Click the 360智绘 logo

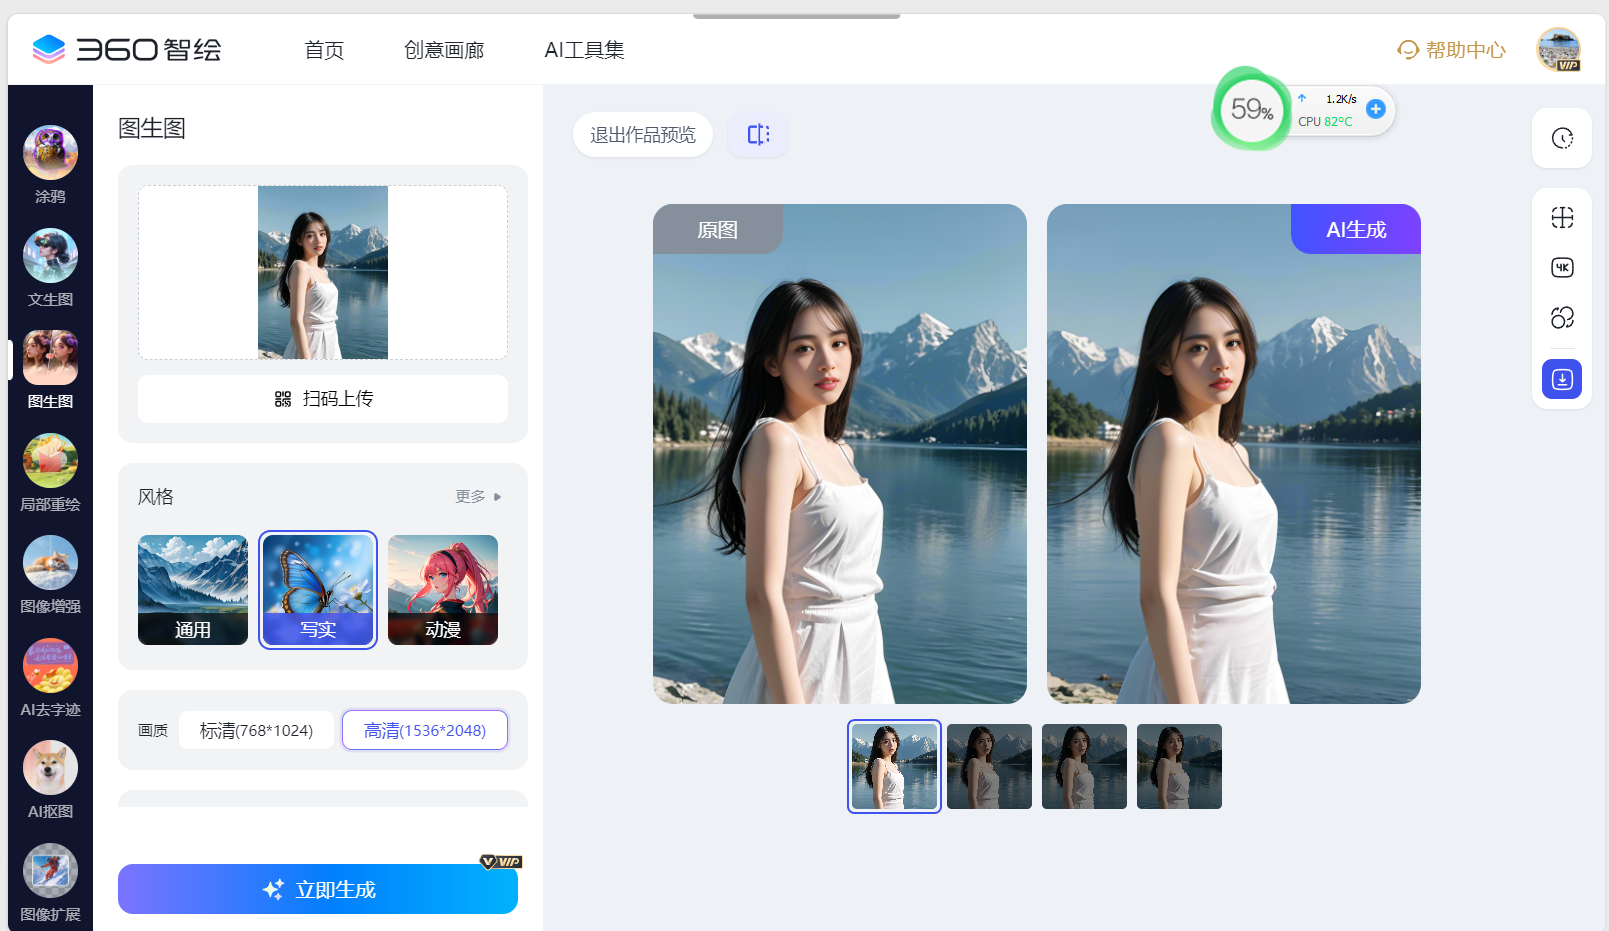point(127,49)
